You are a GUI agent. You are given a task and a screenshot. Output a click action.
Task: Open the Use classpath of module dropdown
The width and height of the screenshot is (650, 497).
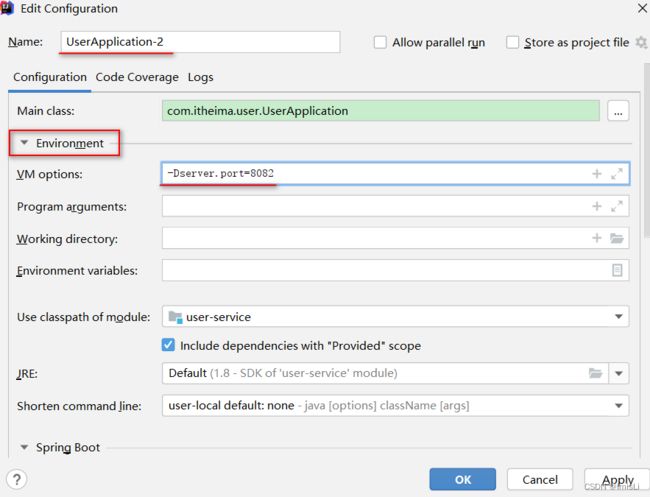coord(618,317)
